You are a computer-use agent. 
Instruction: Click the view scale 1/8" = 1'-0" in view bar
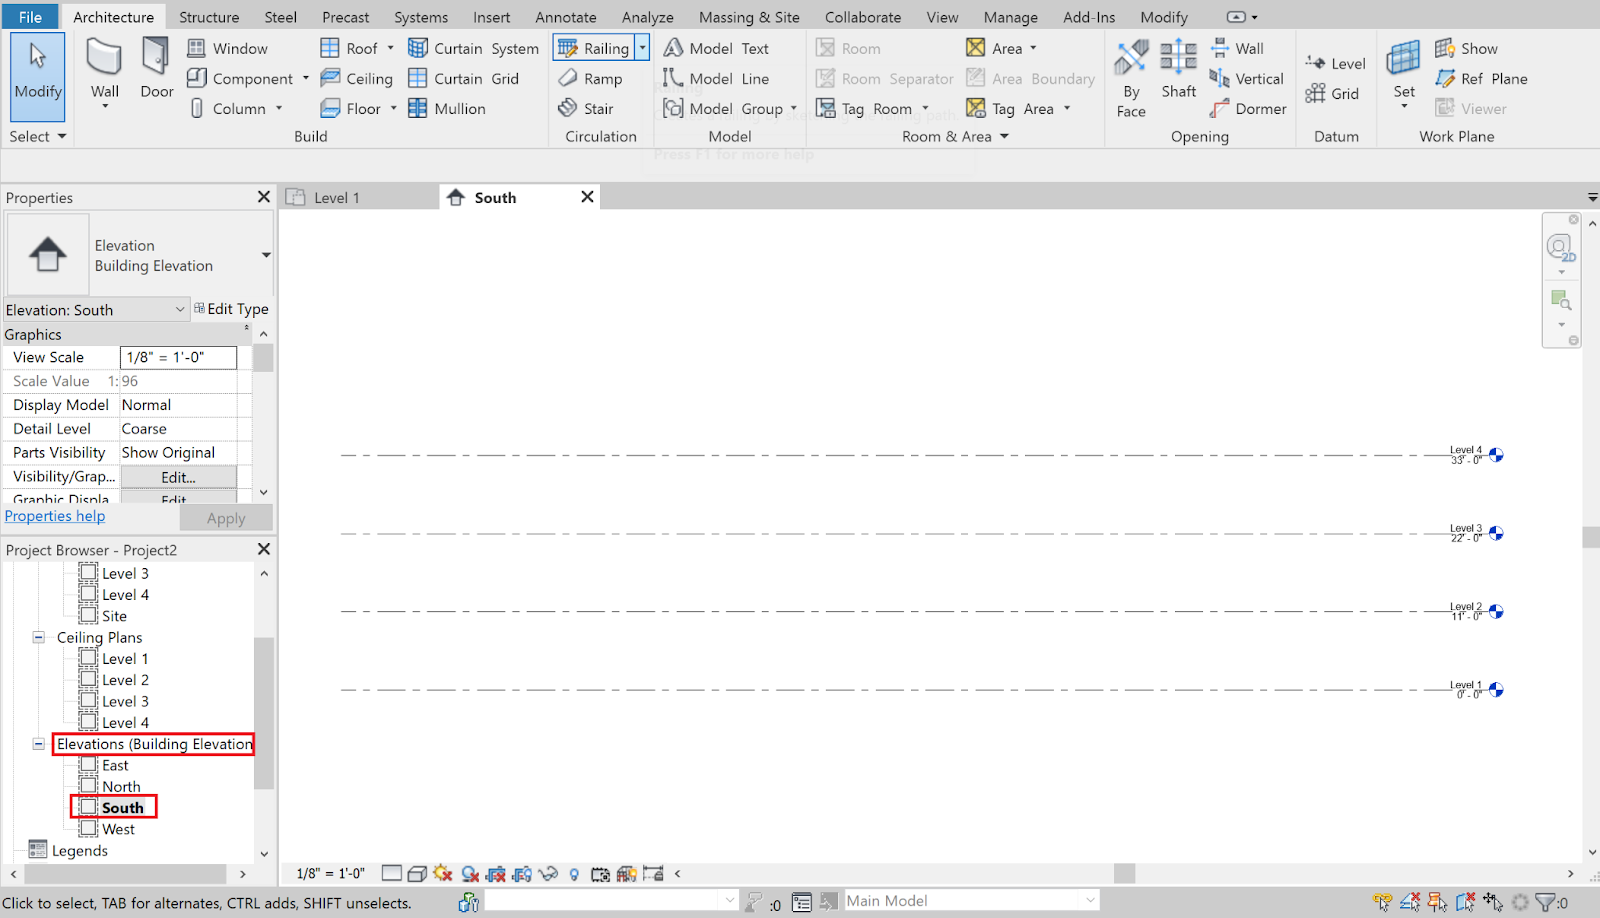coord(331,873)
